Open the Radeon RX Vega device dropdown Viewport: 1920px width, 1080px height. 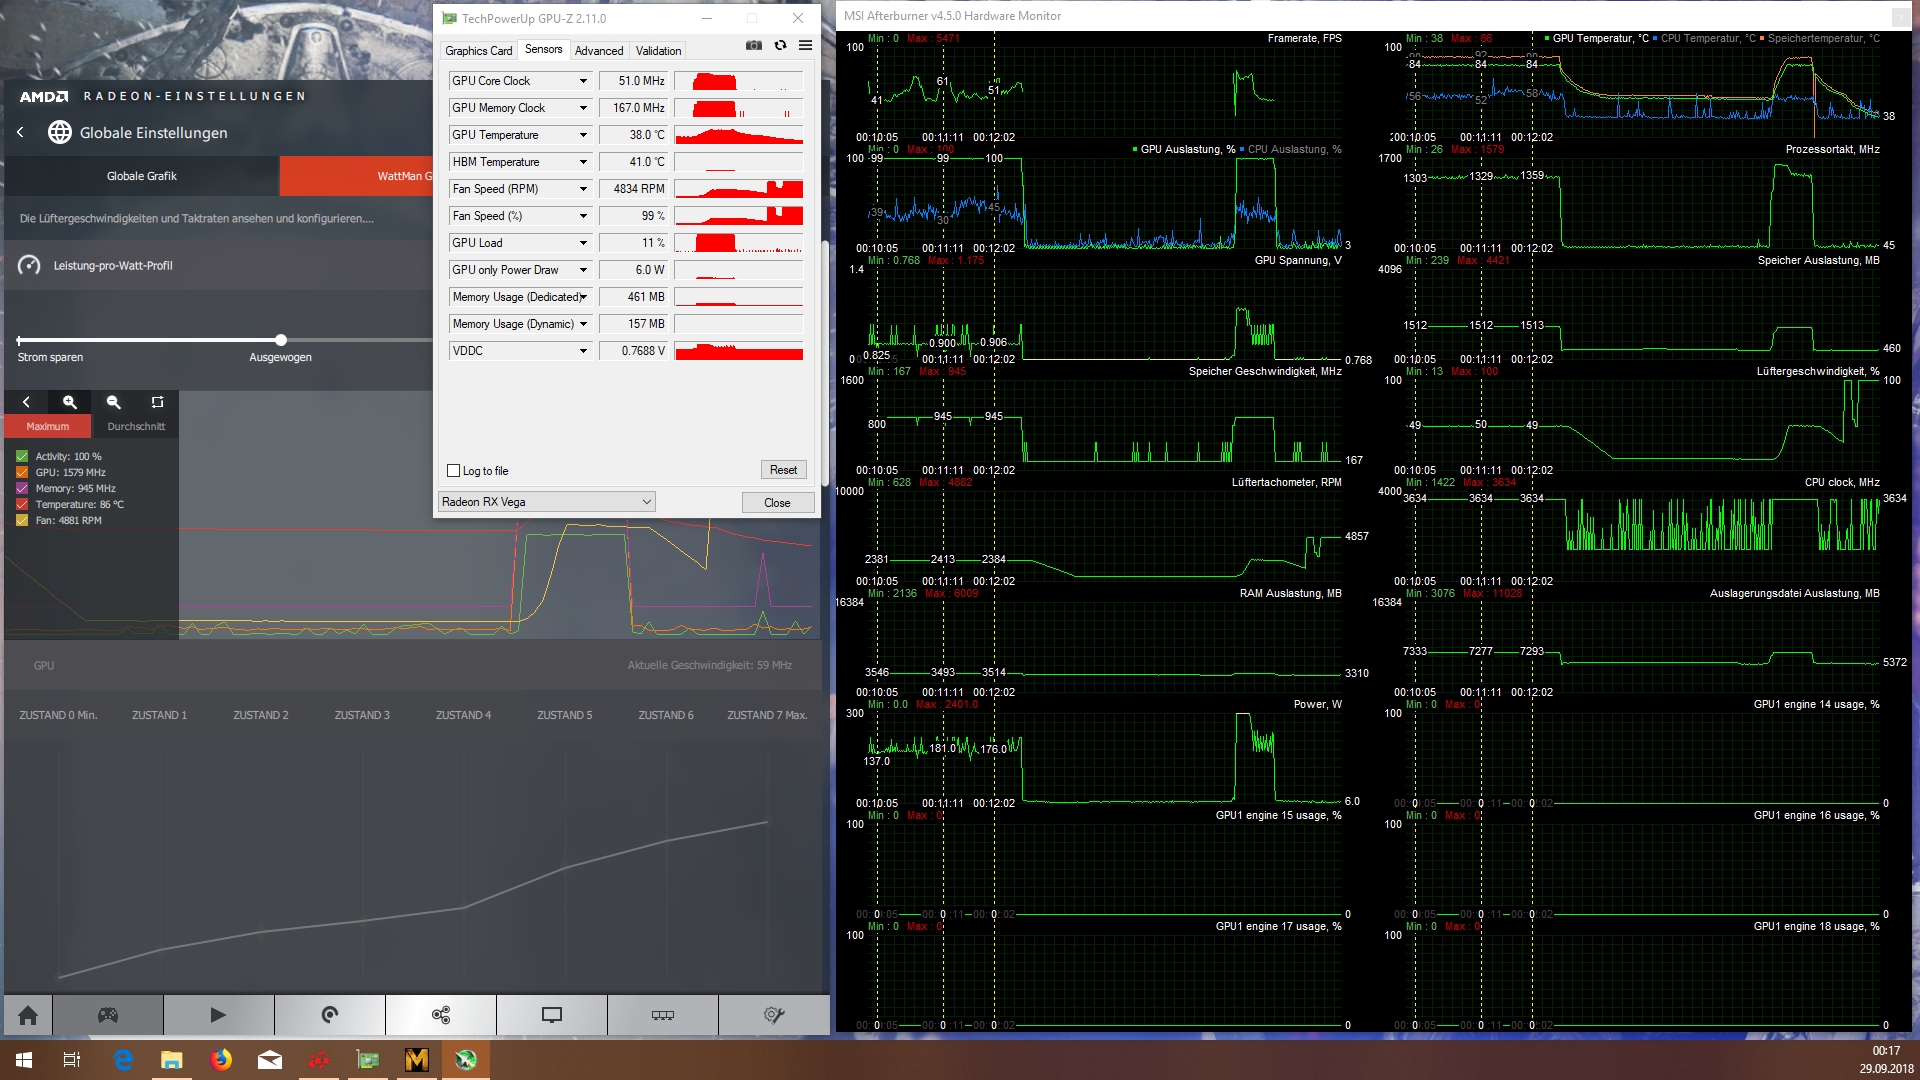(546, 502)
